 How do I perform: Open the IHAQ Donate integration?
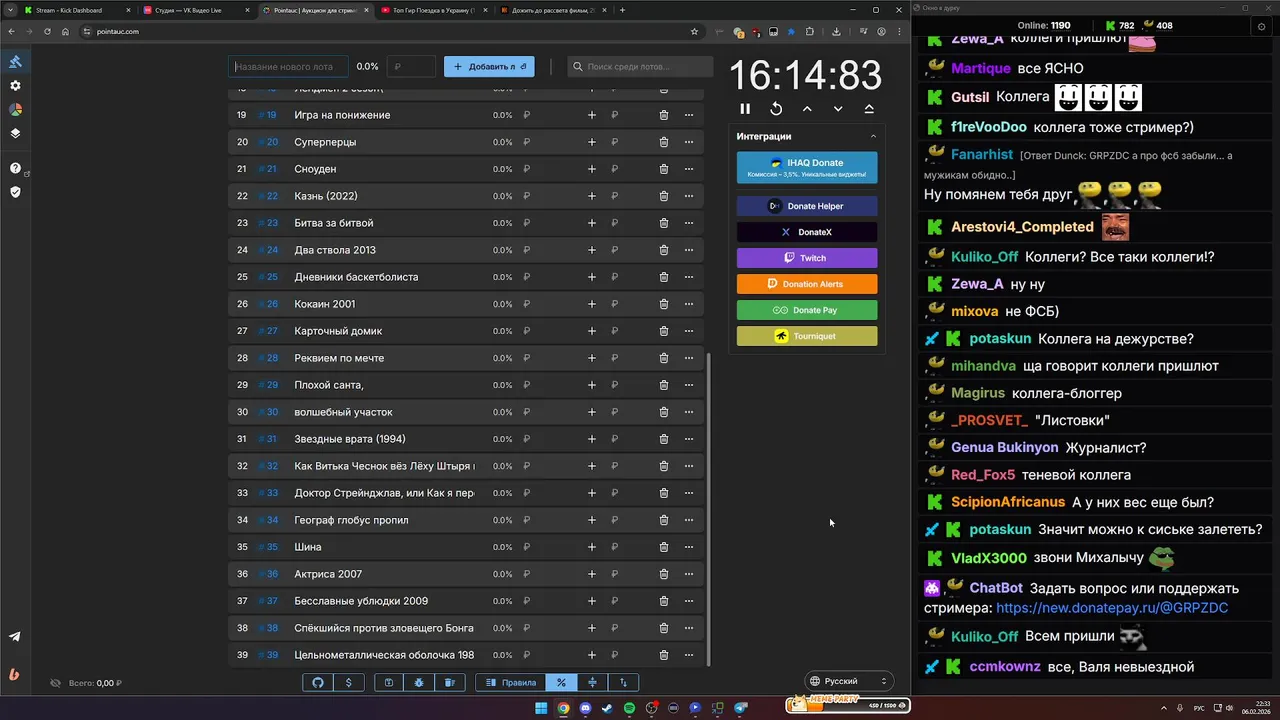click(807, 167)
